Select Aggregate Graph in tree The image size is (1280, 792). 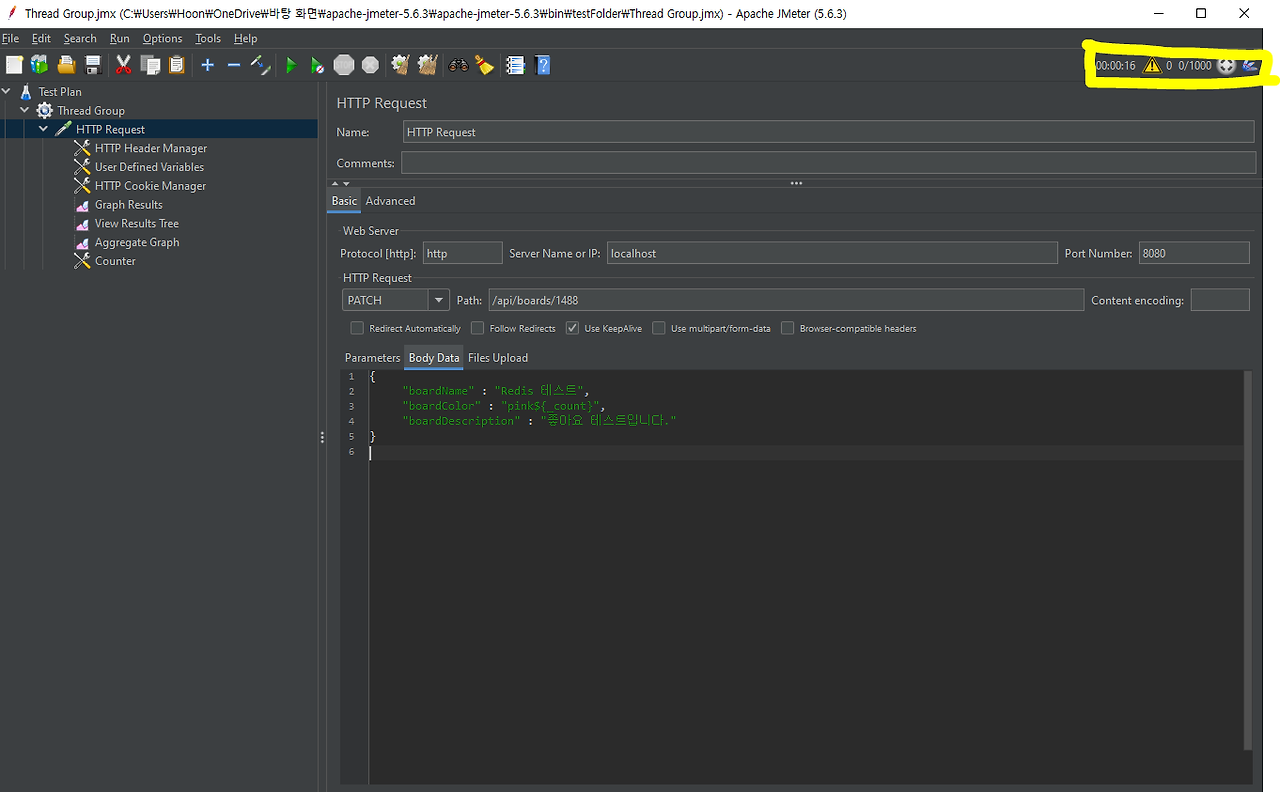tap(137, 242)
